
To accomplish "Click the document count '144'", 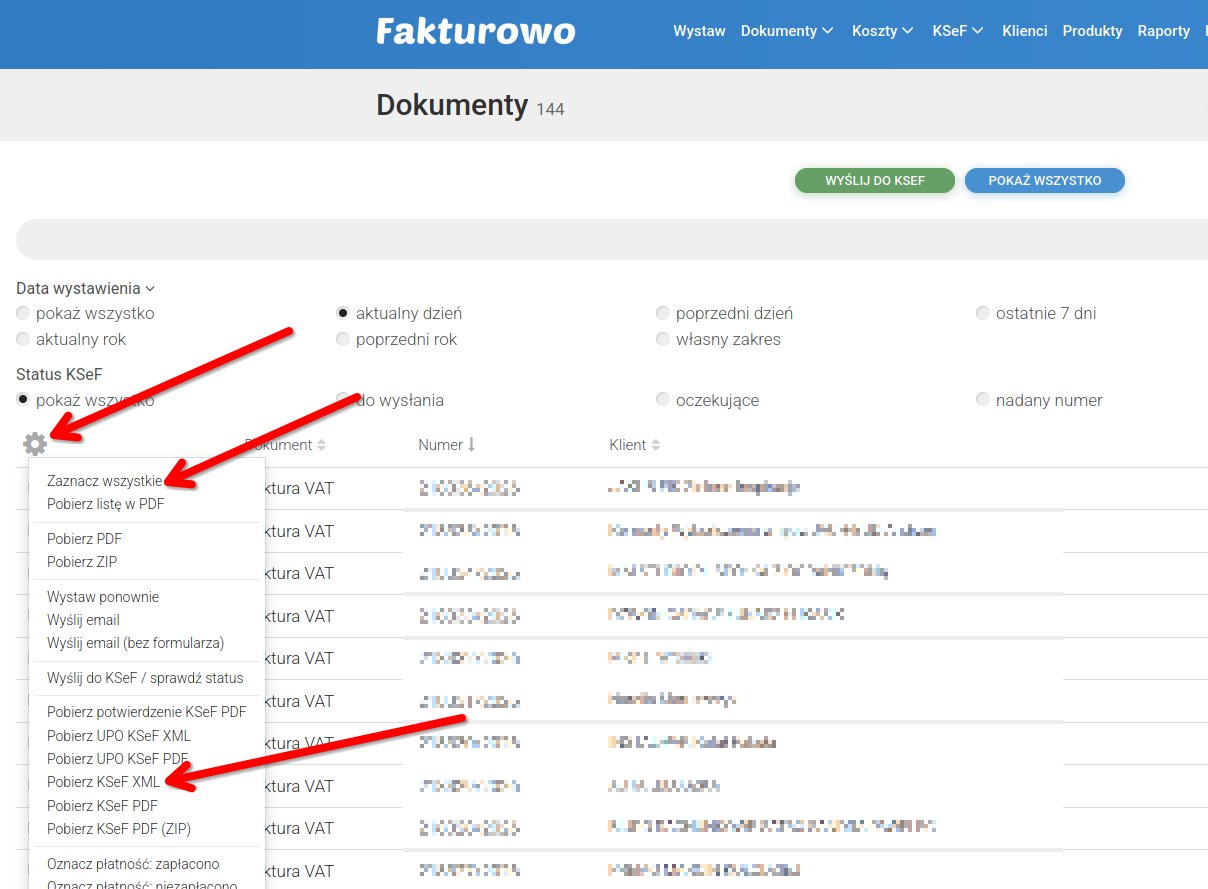I will [551, 109].
